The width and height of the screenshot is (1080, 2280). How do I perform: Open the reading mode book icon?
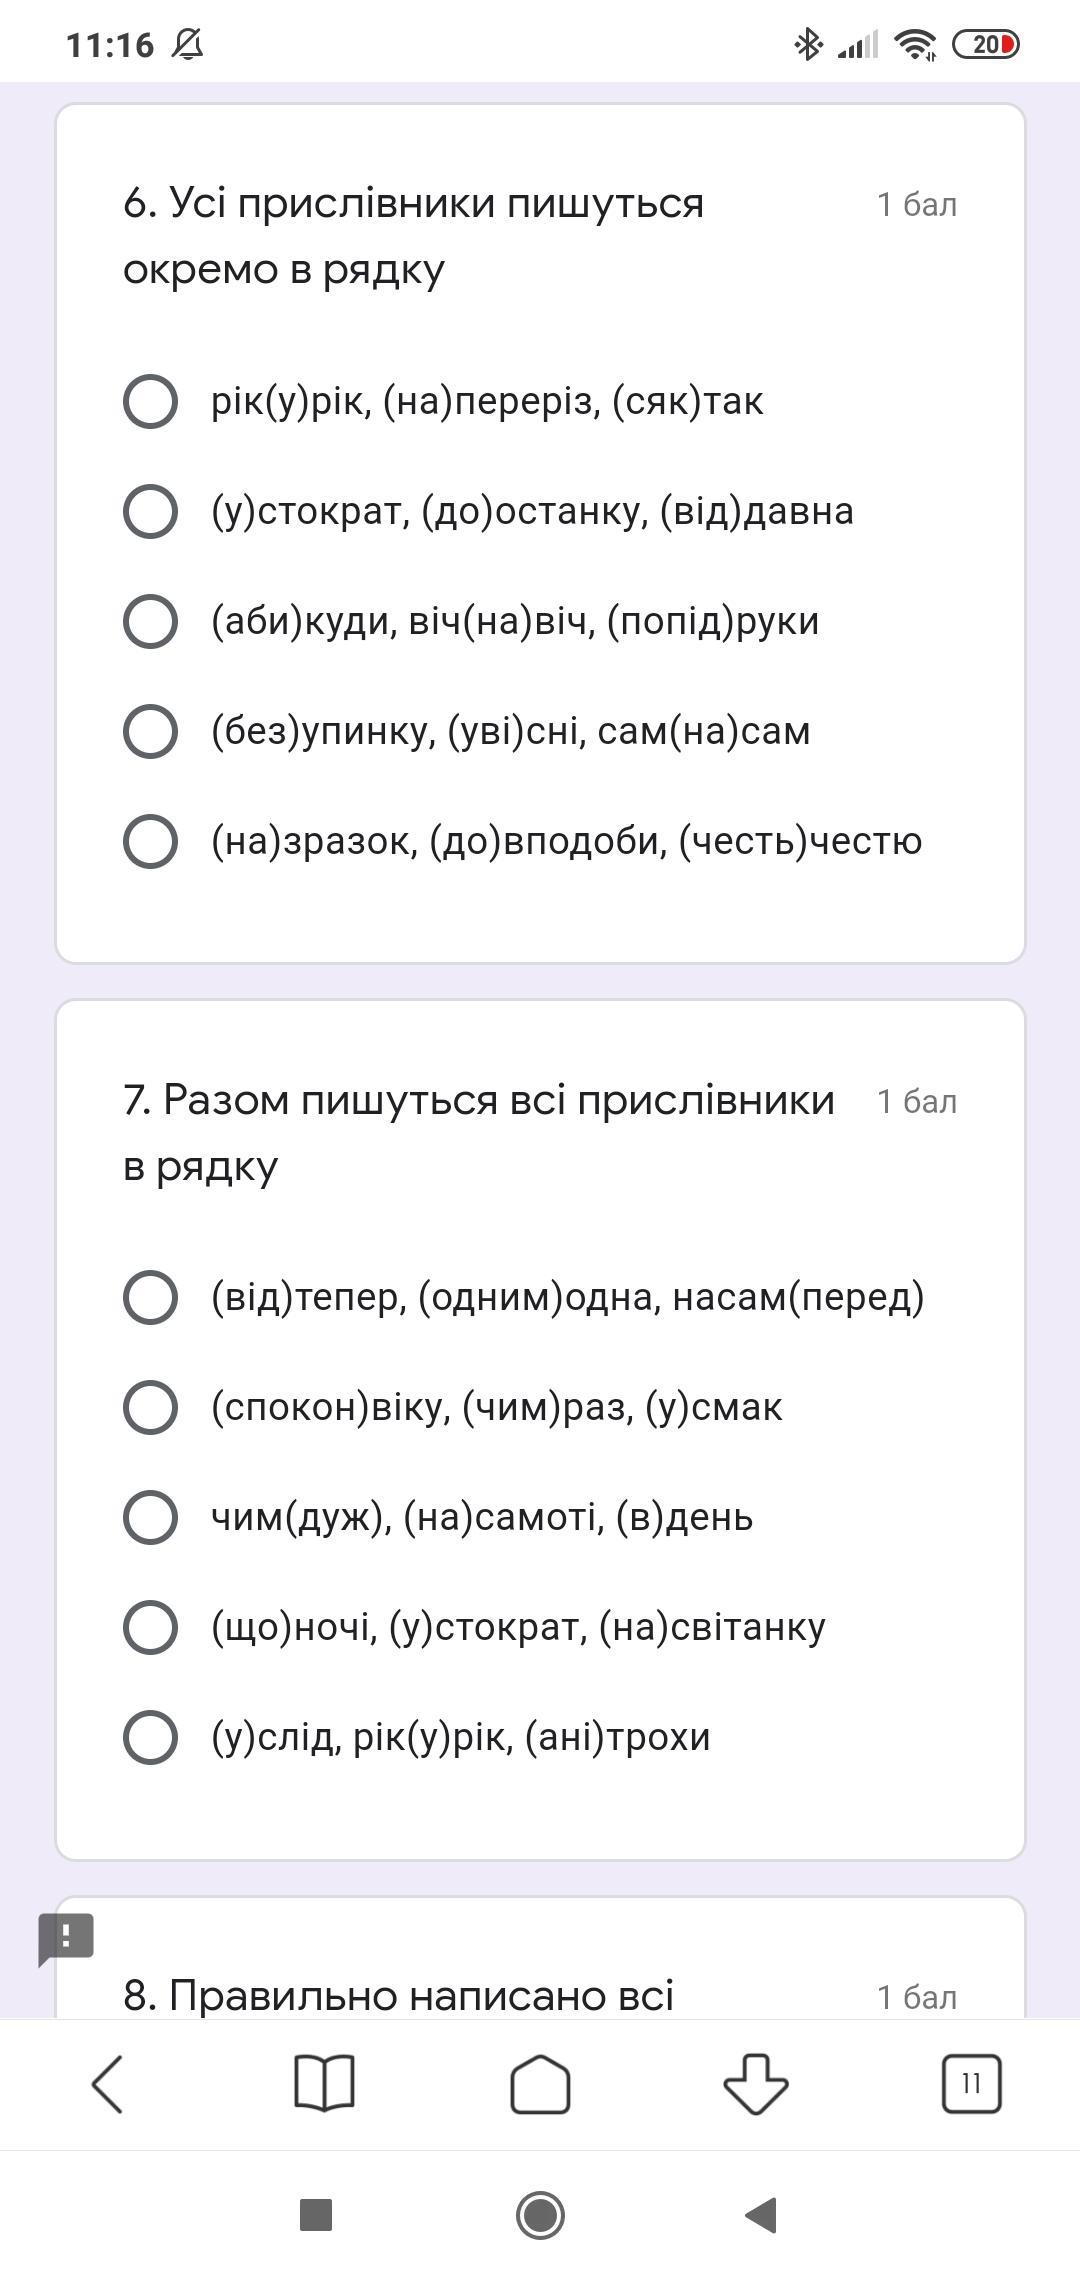click(x=324, y=2084)
